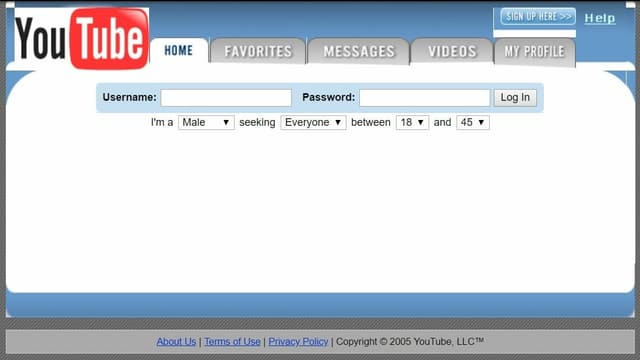This screenshot has height=360, width=640.
Task: Expand the Male gender dropdown
Action: [206, 122]
